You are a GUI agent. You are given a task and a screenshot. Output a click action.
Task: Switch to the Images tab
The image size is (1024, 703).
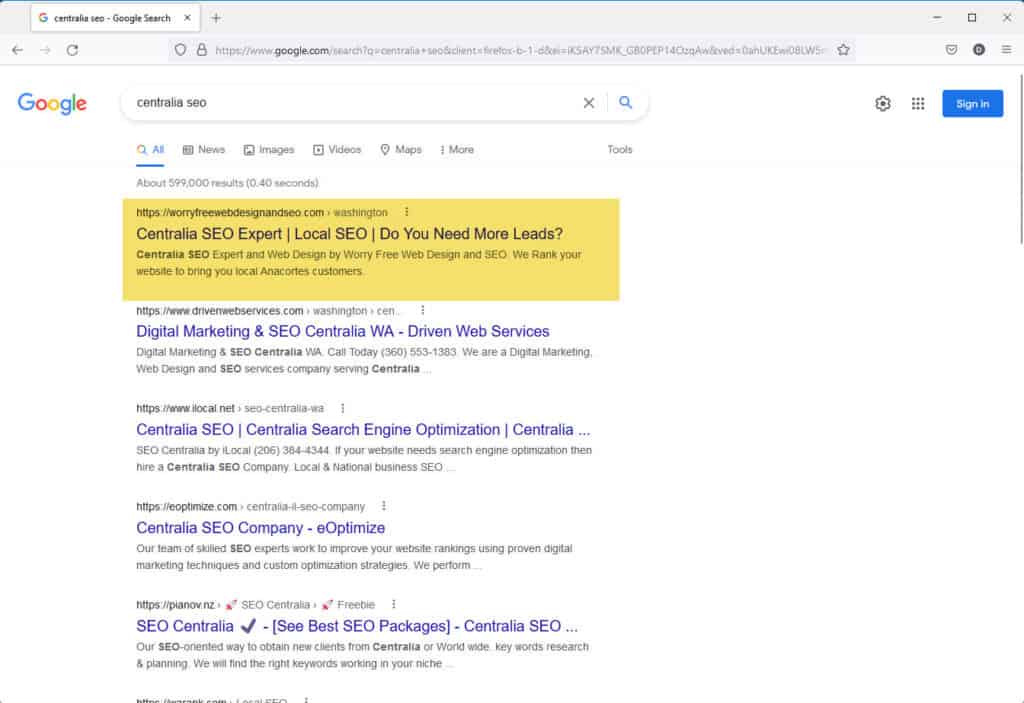269,150
